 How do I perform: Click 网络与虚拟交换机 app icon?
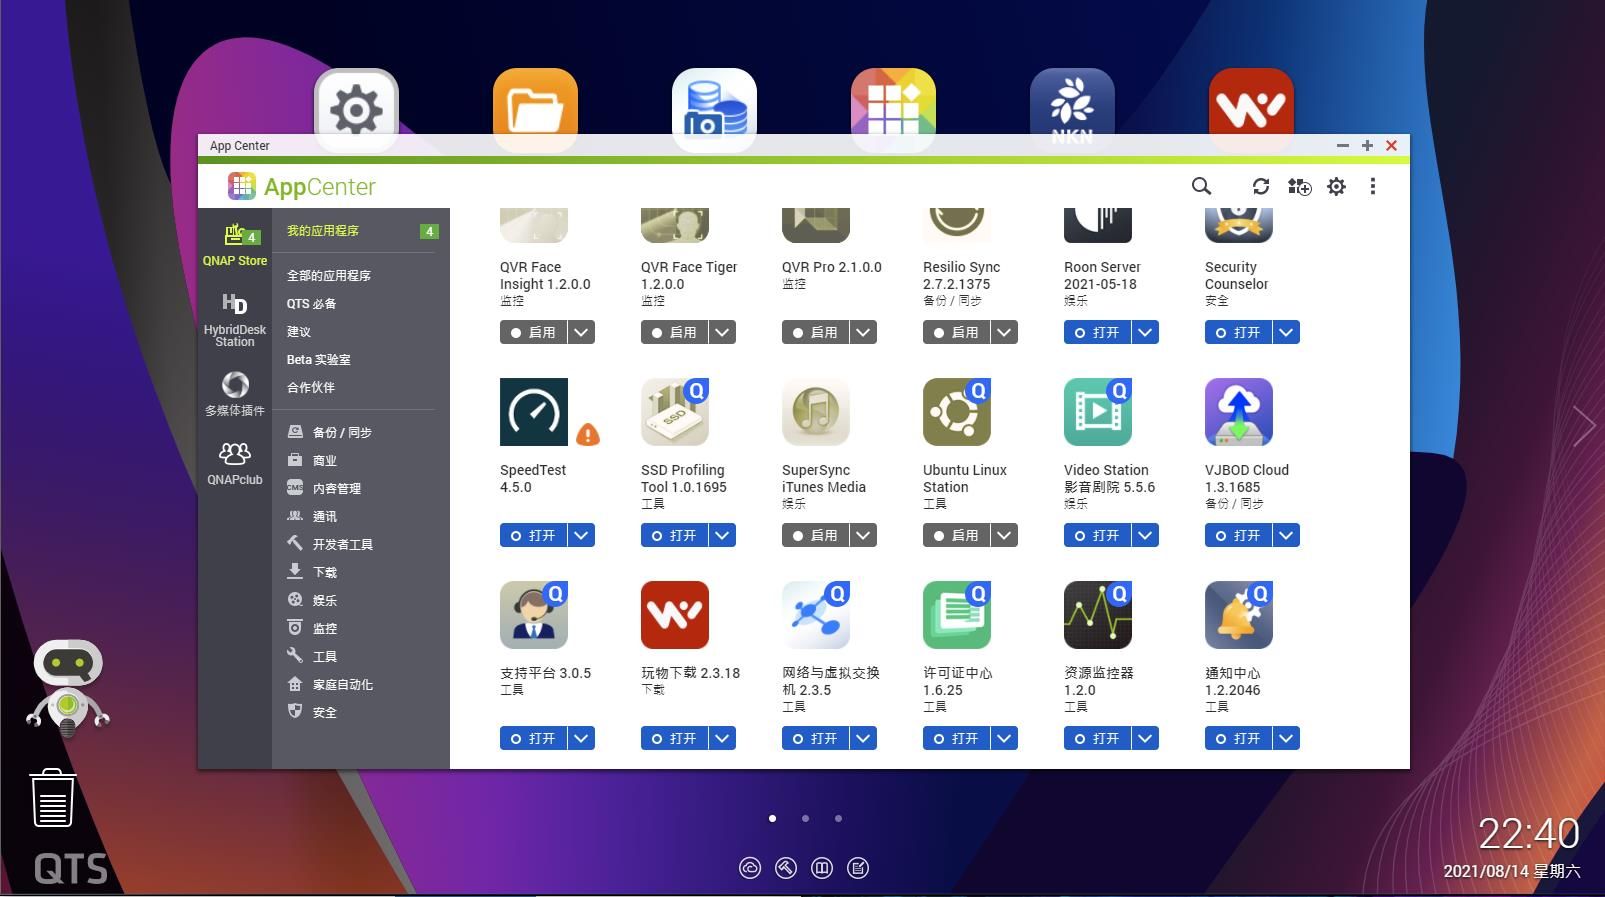pyautogui.click(x=816, y=615)
